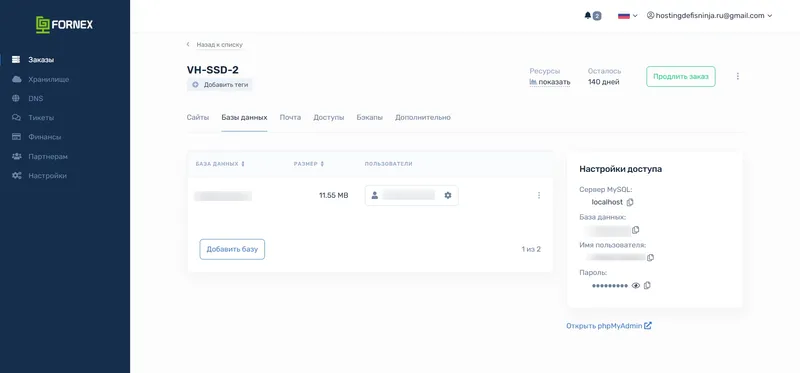Click the database user gear icon
Image resolution: width=800 pixels, height=373 pixels.
tap(448, 195)
